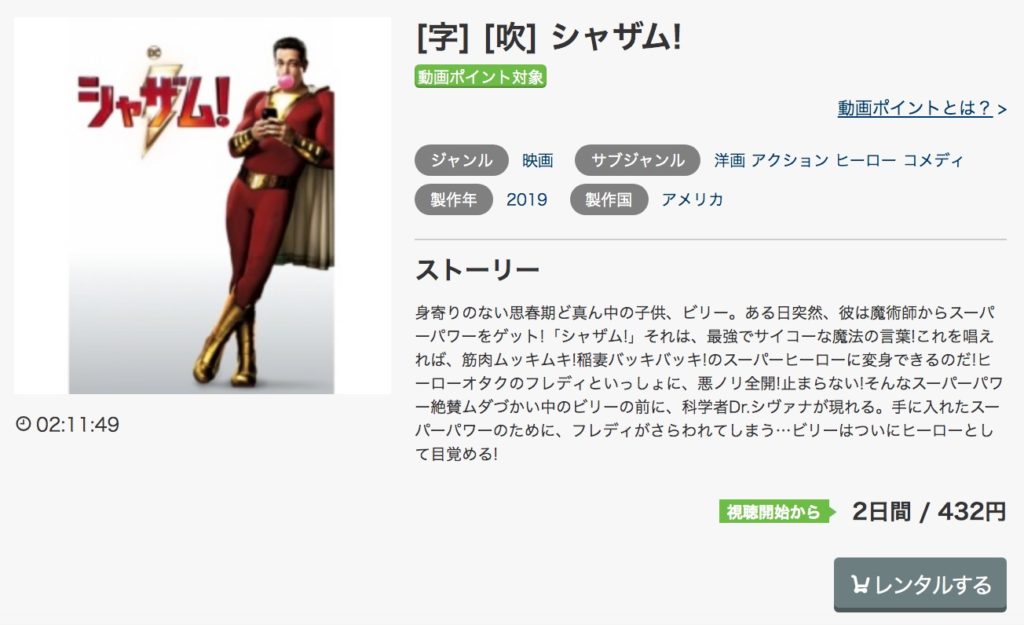The height and width of the screenshot is (625, 1024).
Task: Open the 洋画 subgenre link
Action: [x=729, y=160]
